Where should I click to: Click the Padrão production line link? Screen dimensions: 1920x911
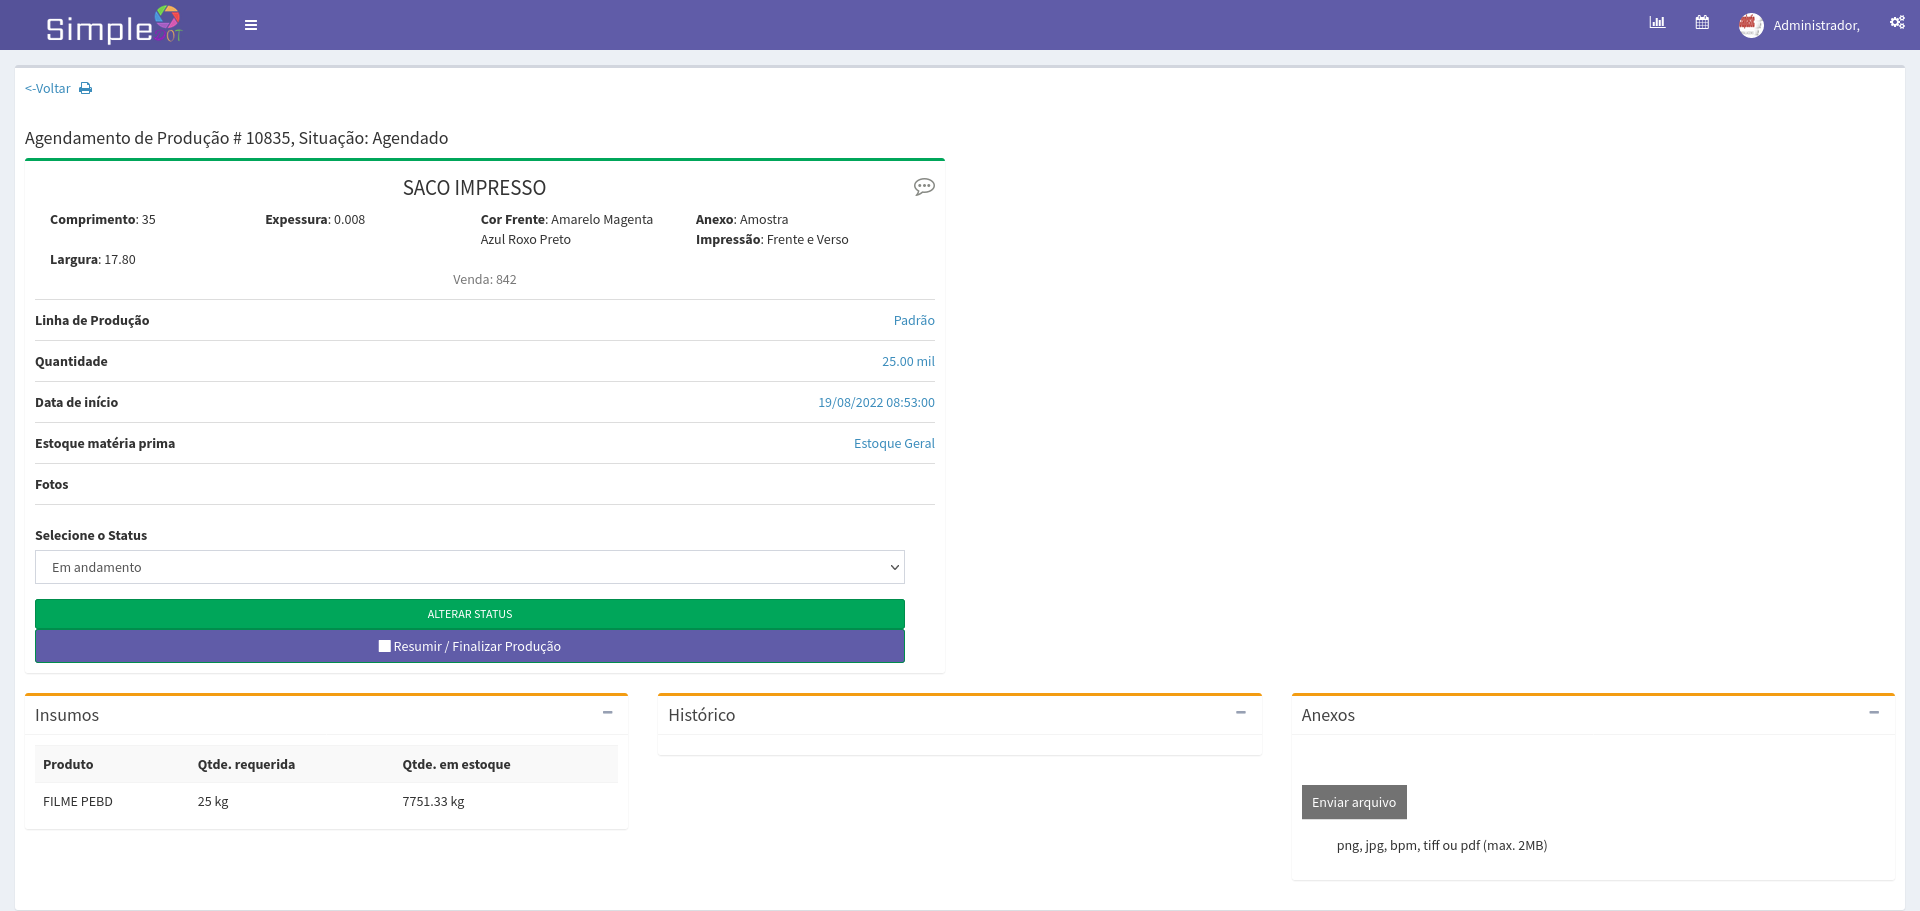pyautogui.click(x=913, y=321)
